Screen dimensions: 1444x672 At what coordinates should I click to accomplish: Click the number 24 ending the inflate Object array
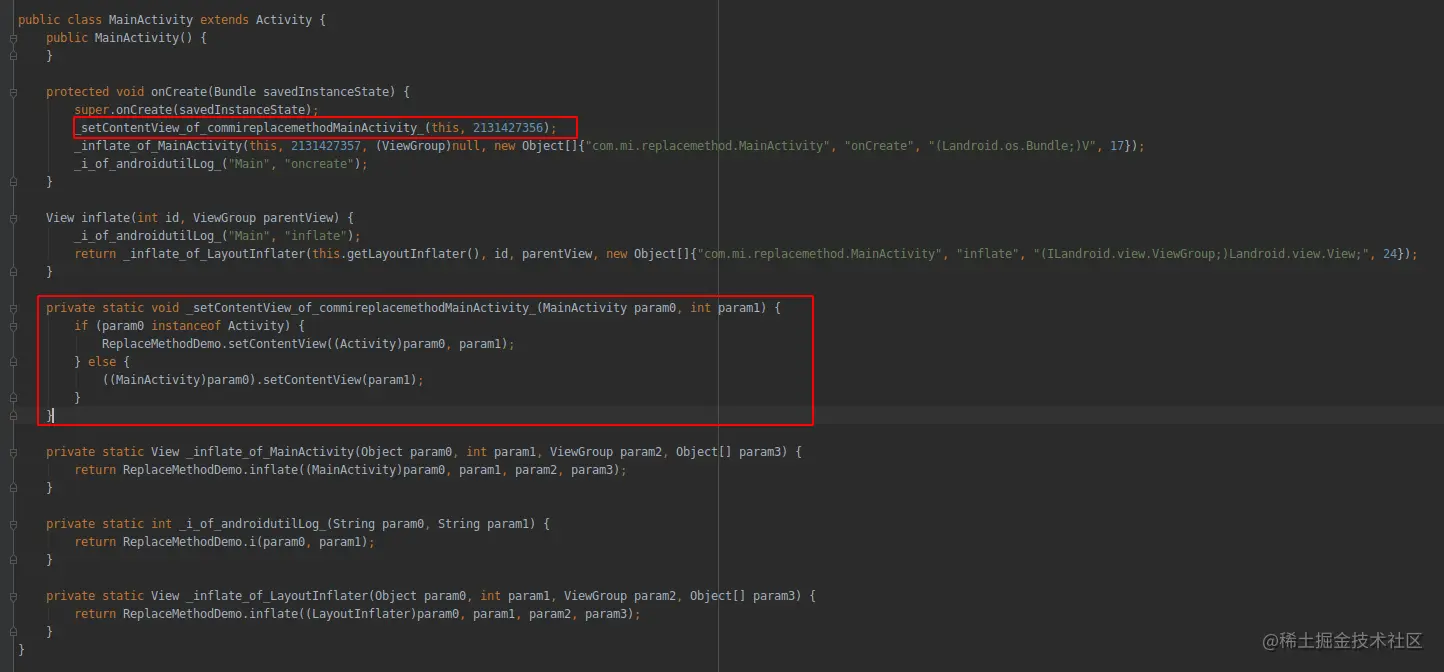point(1389,254)
